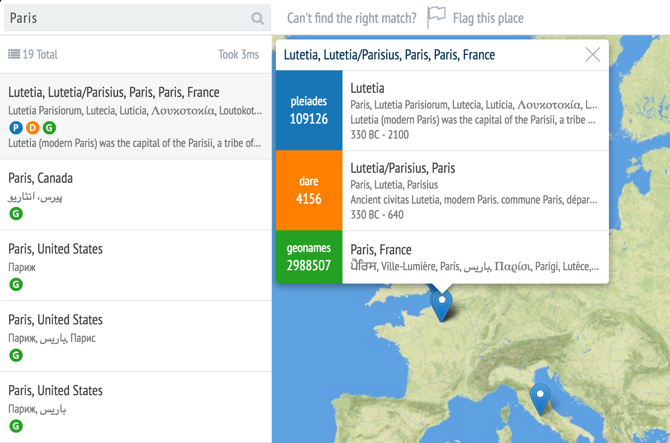Close the Lutetia popup with the X

(592, 55)
